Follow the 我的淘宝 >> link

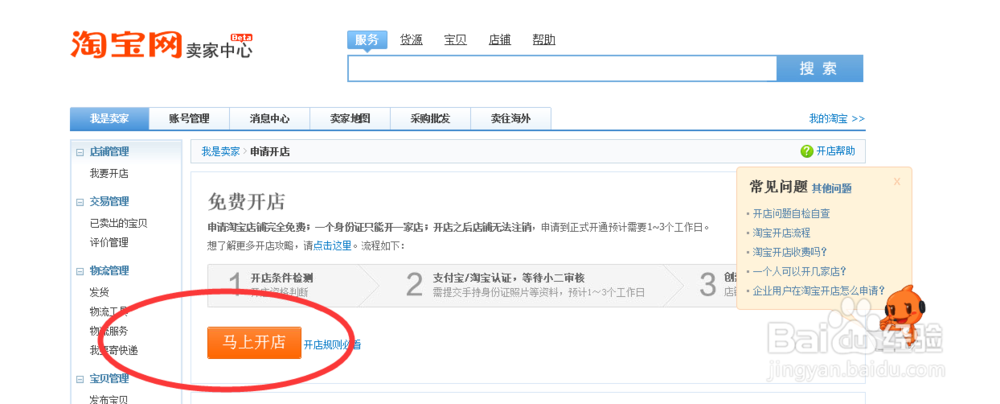coord(837,119)
